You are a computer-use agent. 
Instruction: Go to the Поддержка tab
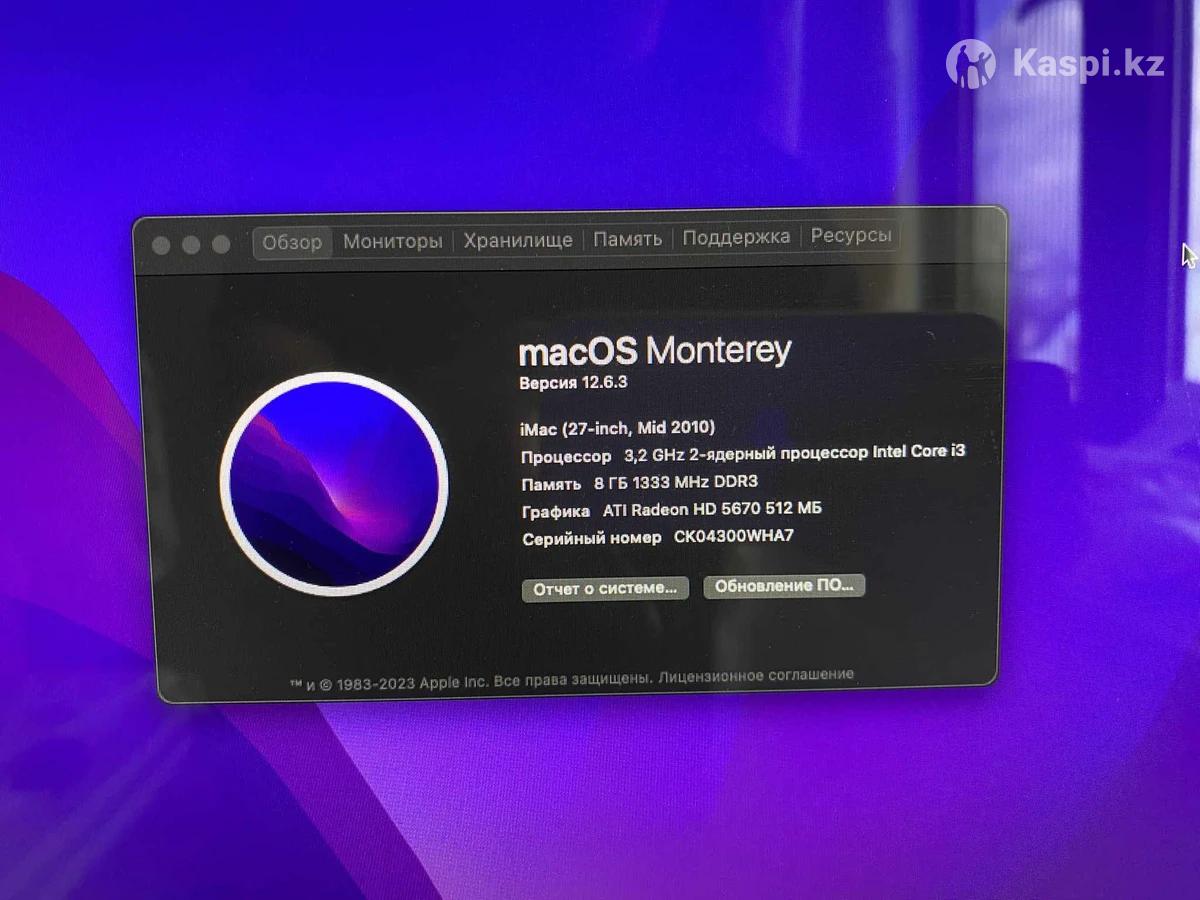pos(736,237)
